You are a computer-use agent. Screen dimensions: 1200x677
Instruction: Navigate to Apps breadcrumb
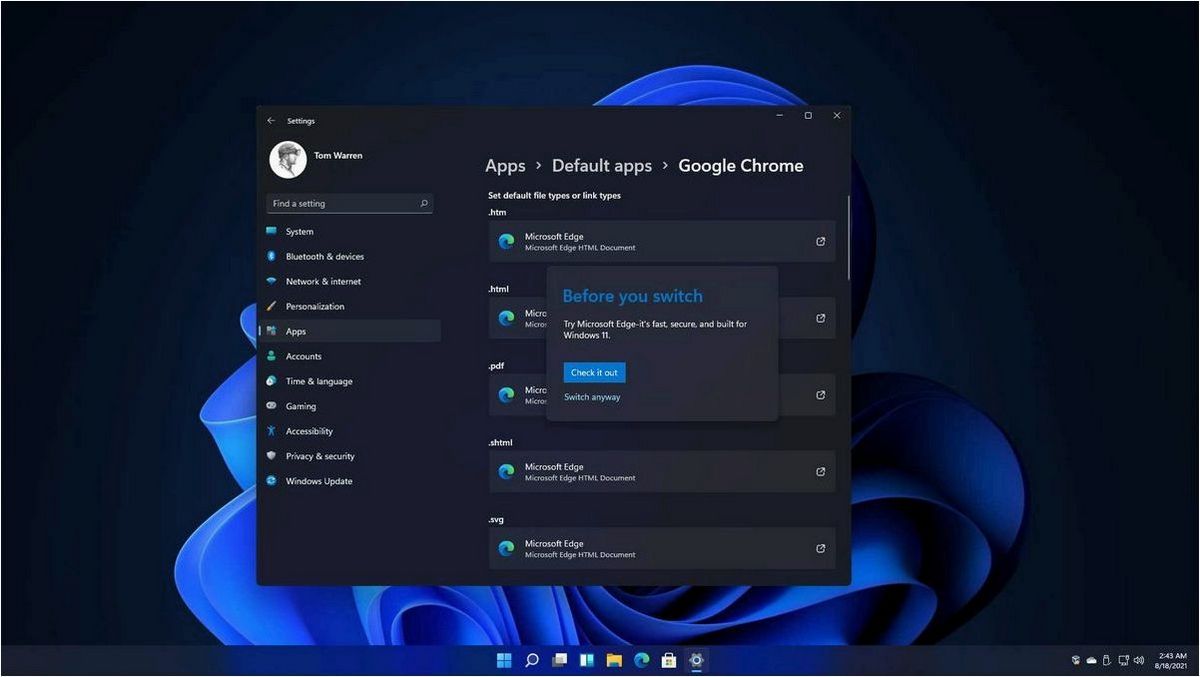pyautogui.click(x=505, y=166)
